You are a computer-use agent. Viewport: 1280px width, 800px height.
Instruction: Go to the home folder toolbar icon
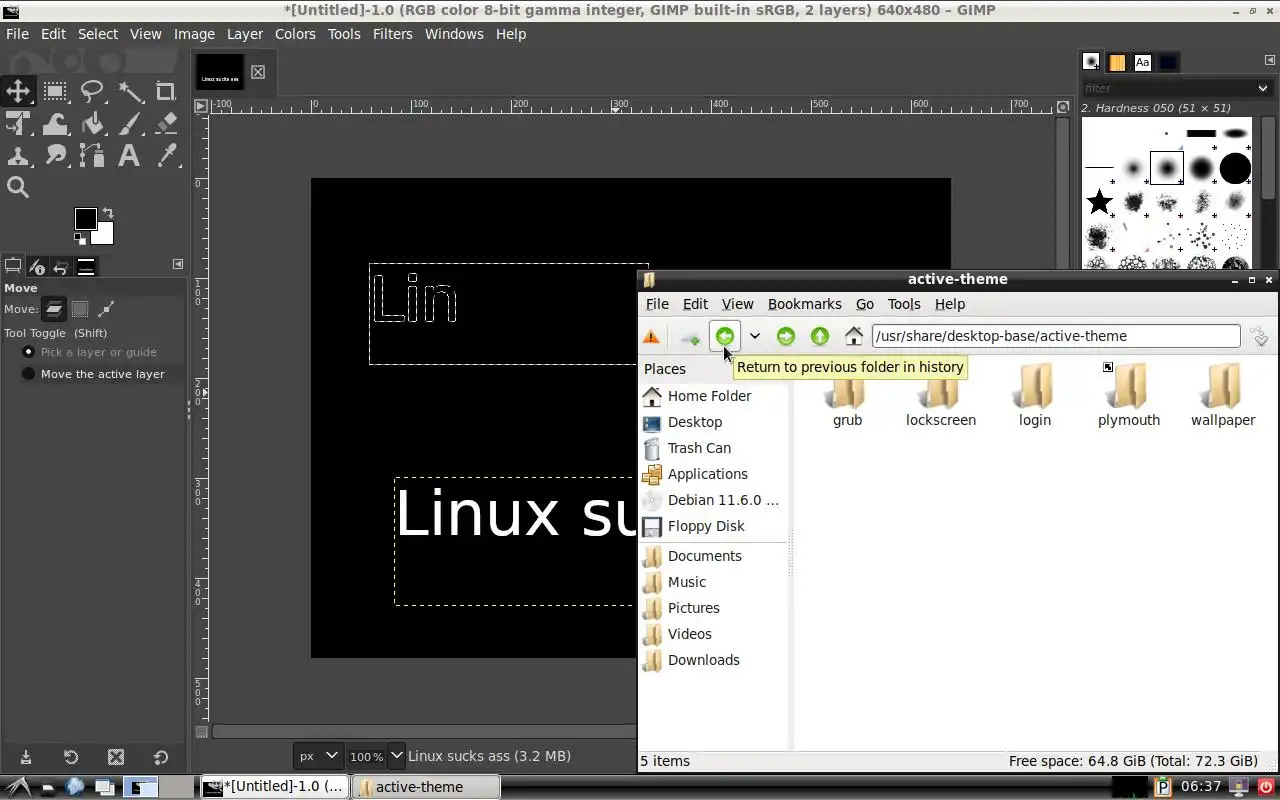coord(854,337)
